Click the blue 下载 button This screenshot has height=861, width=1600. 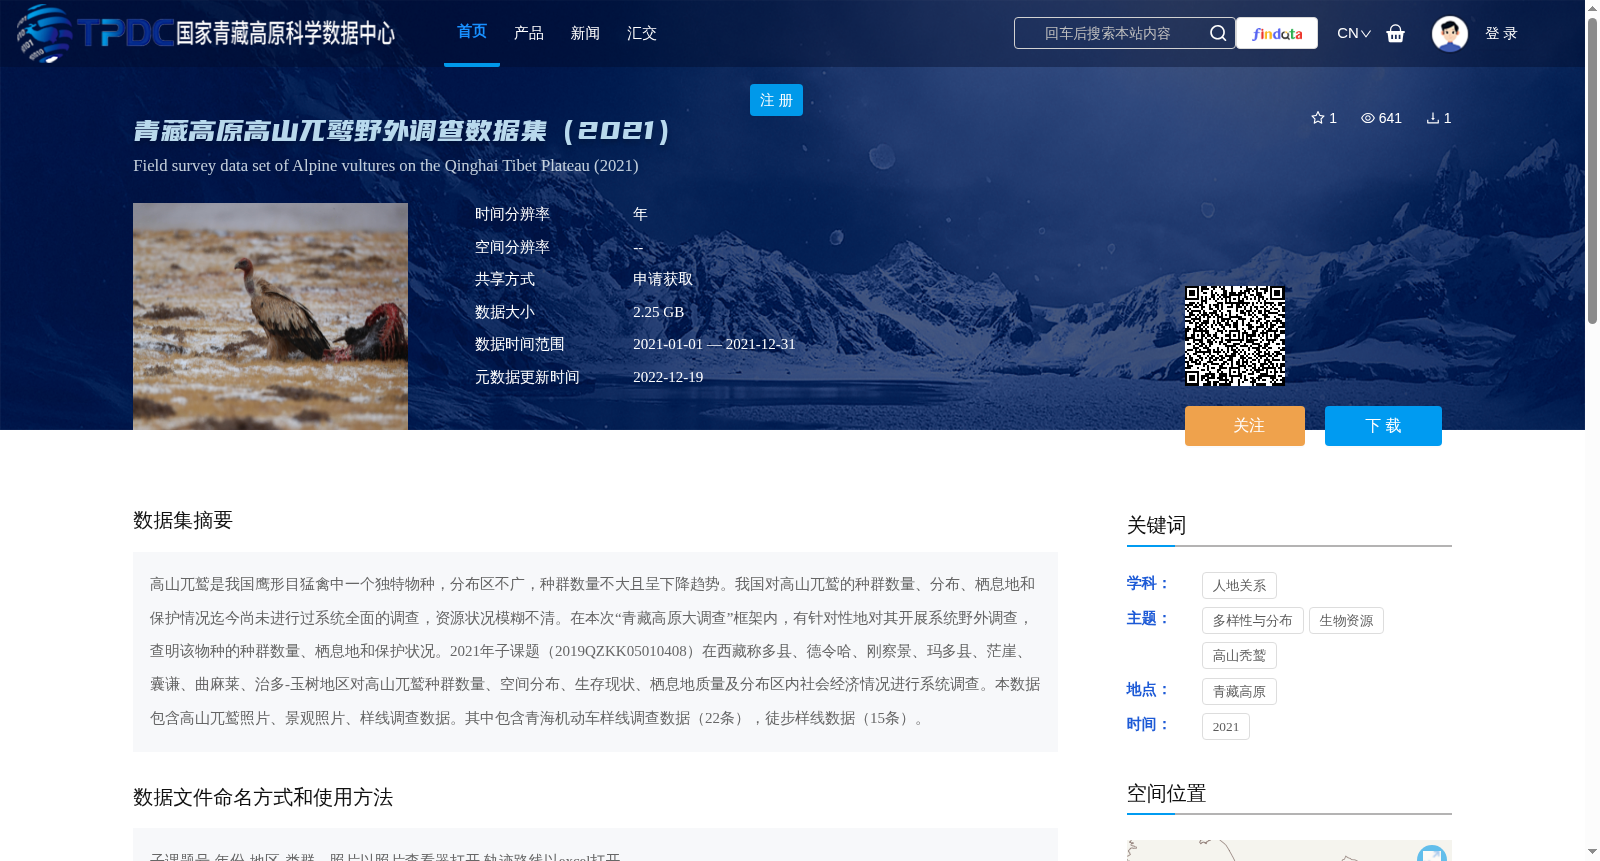(1383, 426)
